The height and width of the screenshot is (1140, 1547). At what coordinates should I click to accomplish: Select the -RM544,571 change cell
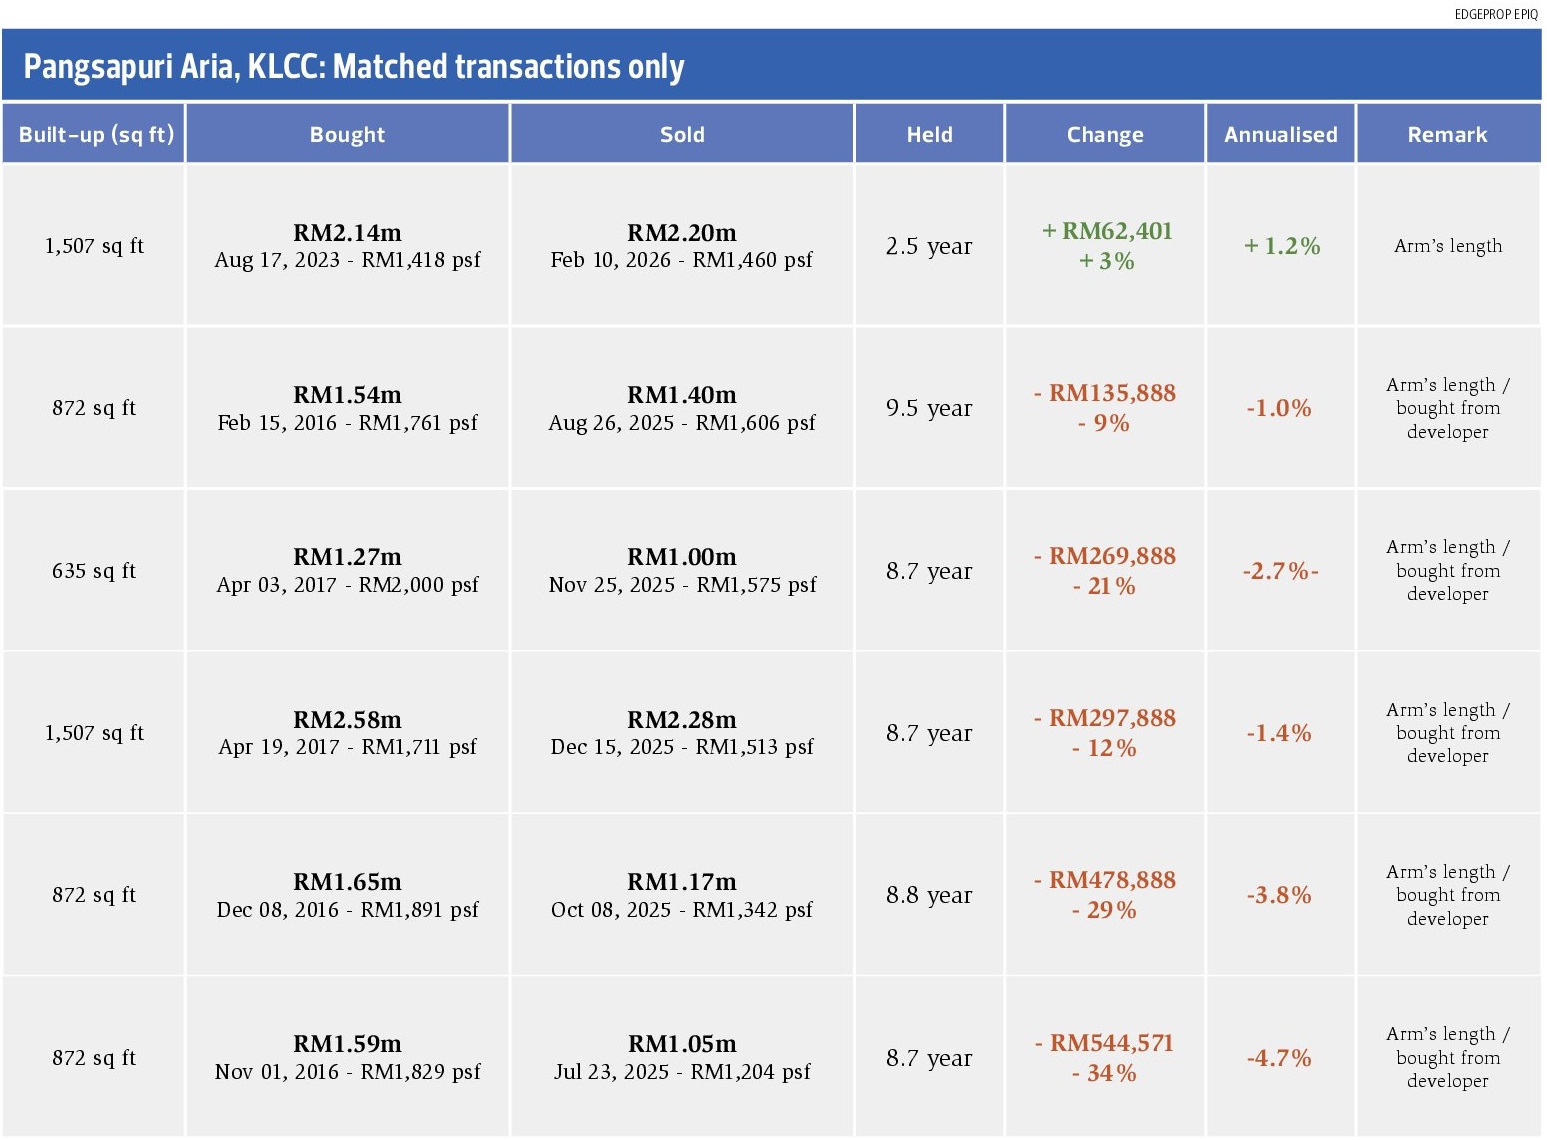(1105, 1057)
